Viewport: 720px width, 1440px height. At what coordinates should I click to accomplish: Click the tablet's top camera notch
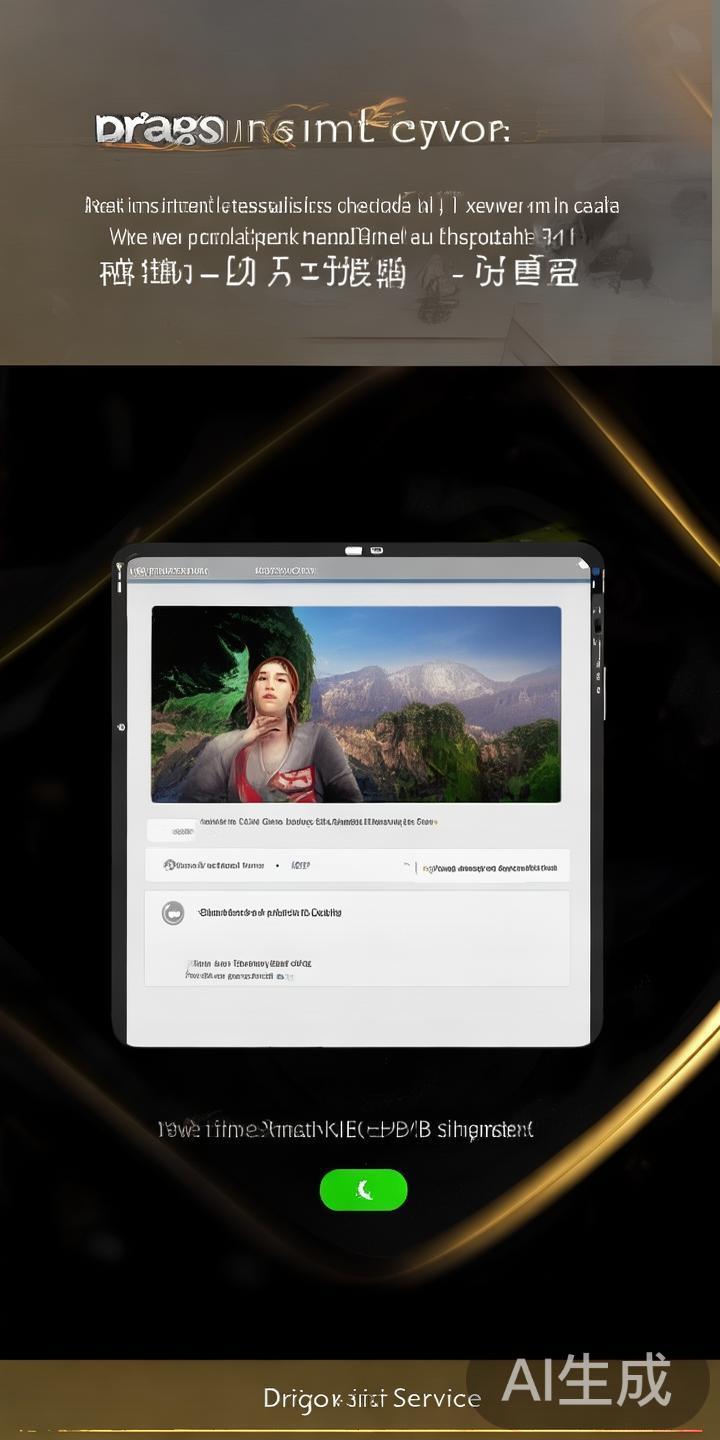point(364,550)
